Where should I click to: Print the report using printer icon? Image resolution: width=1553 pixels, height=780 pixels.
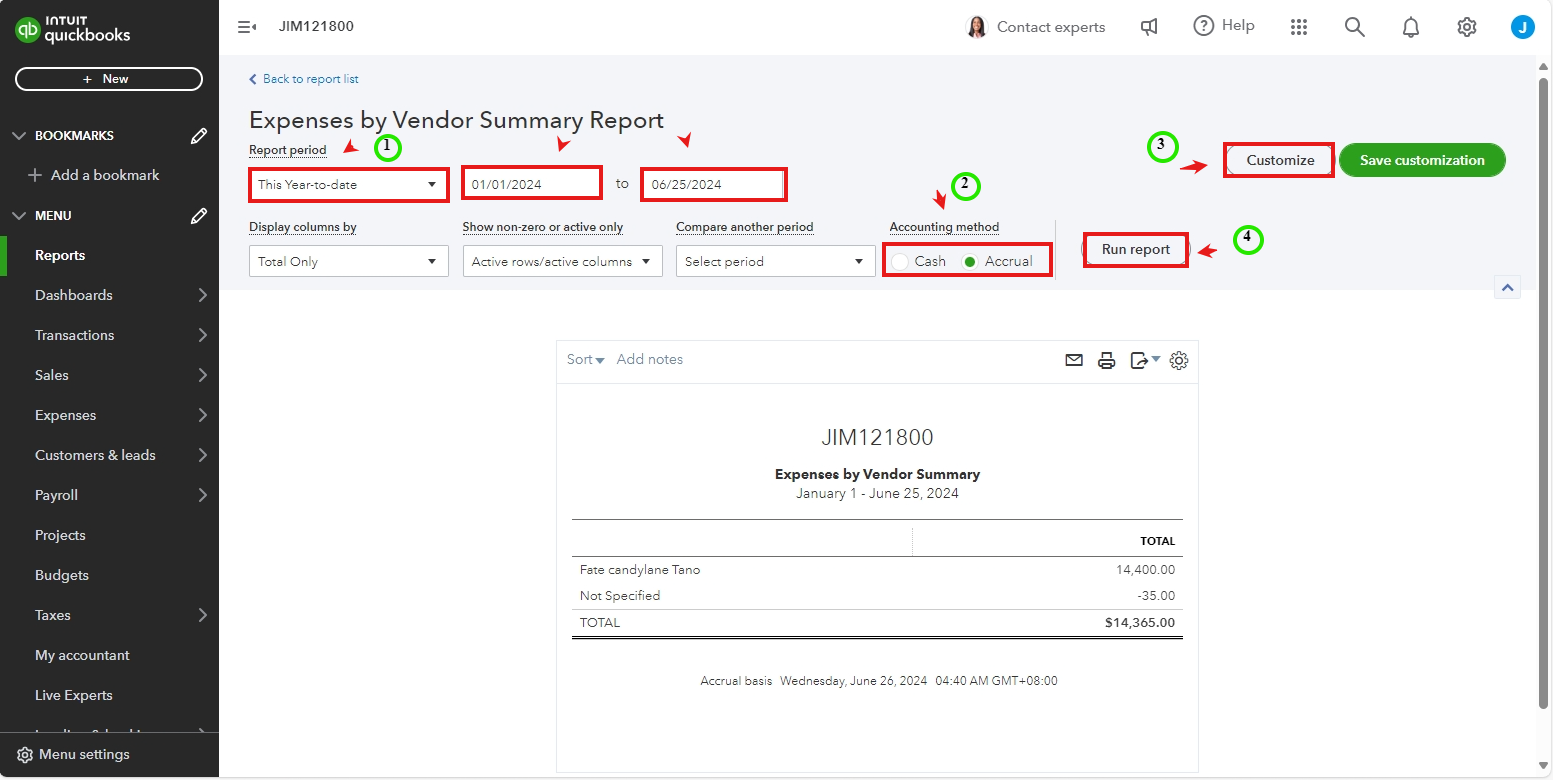coord(1106,360)
